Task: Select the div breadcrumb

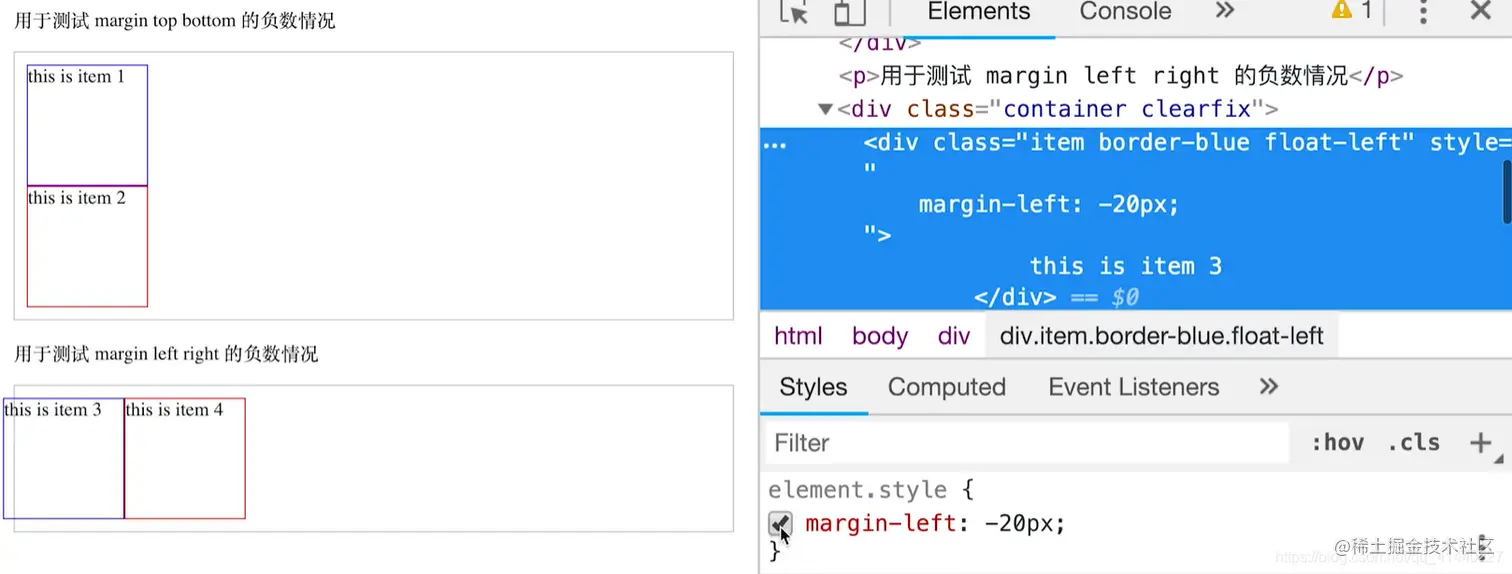Action: [954, 336]
